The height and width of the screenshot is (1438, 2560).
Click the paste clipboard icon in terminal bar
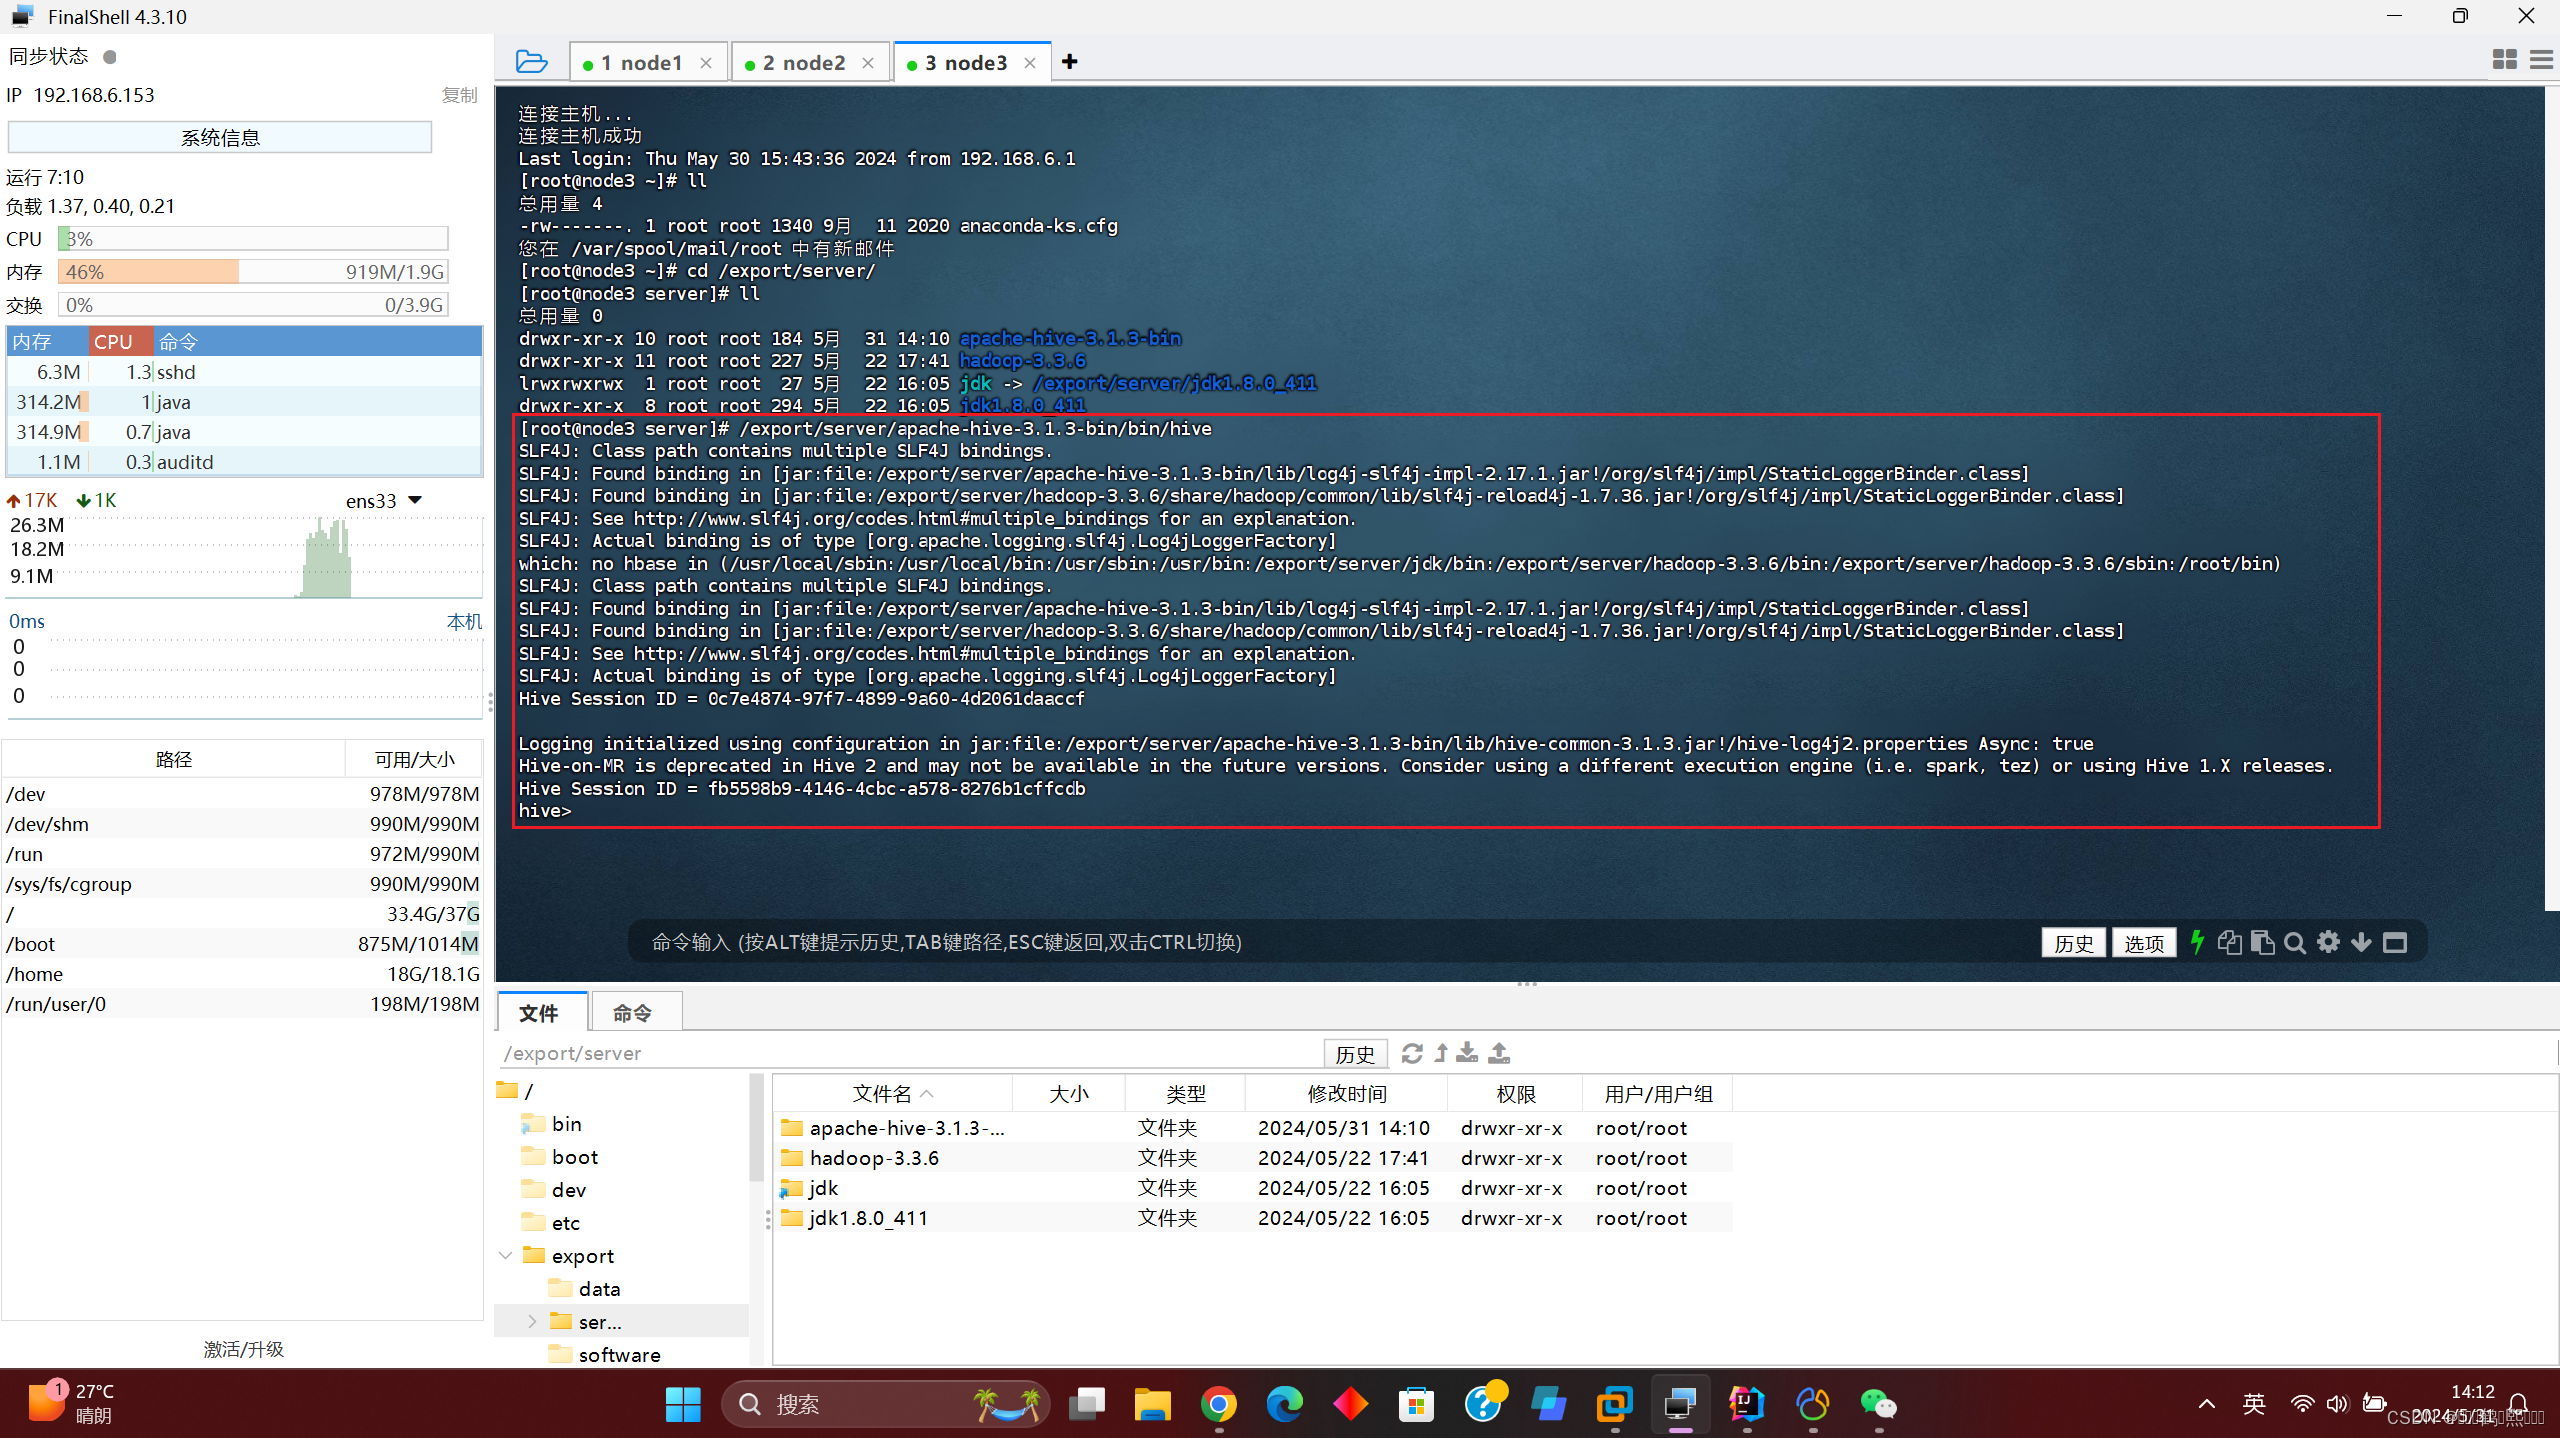point(2262,943)
